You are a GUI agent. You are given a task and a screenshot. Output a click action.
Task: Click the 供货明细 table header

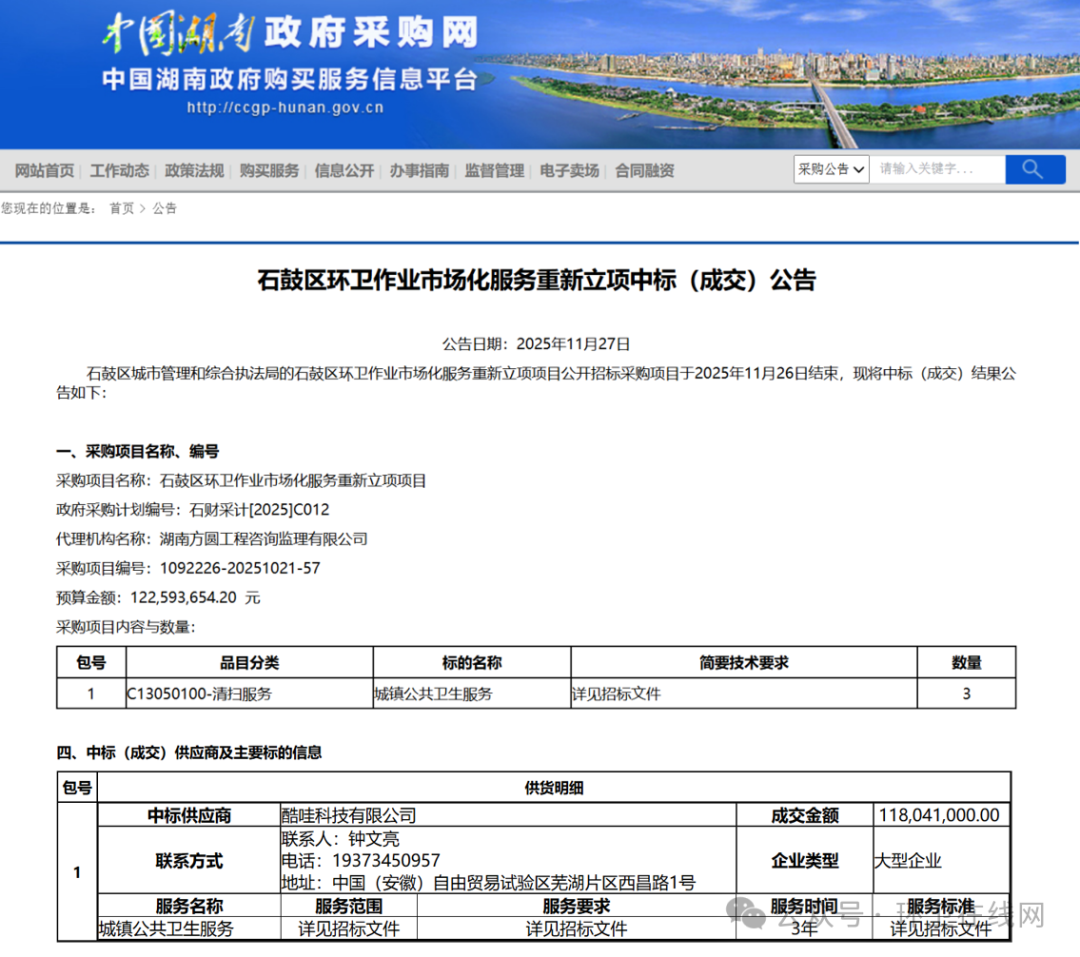click(x=554, y=788)
